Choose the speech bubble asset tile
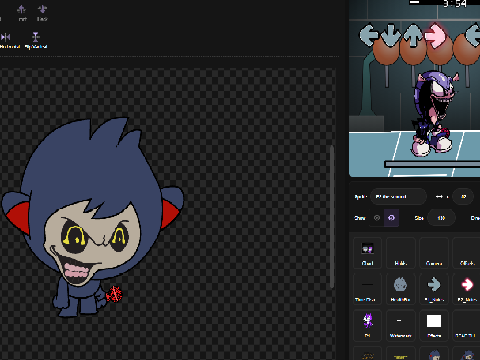The height and width of the screenshot is (360, 480). click(x=367, y=252)
